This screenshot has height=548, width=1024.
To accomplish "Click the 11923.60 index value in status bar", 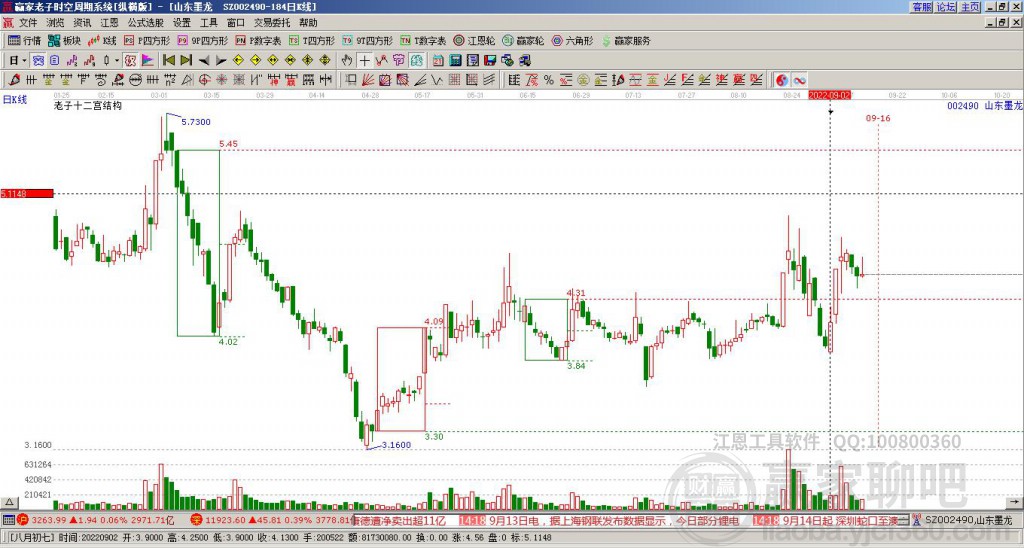I will (x=225, y=520).
